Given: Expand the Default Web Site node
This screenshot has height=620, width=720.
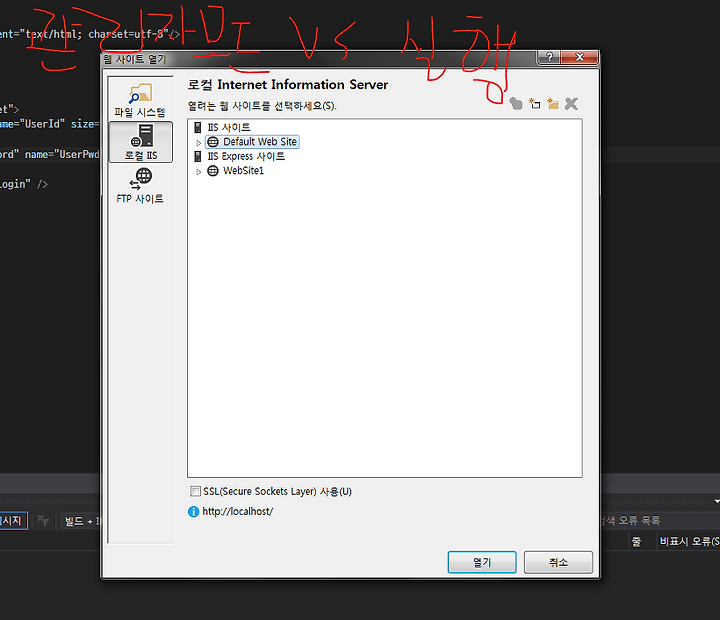Looking at the screenshot, I should tap(198, 143).
